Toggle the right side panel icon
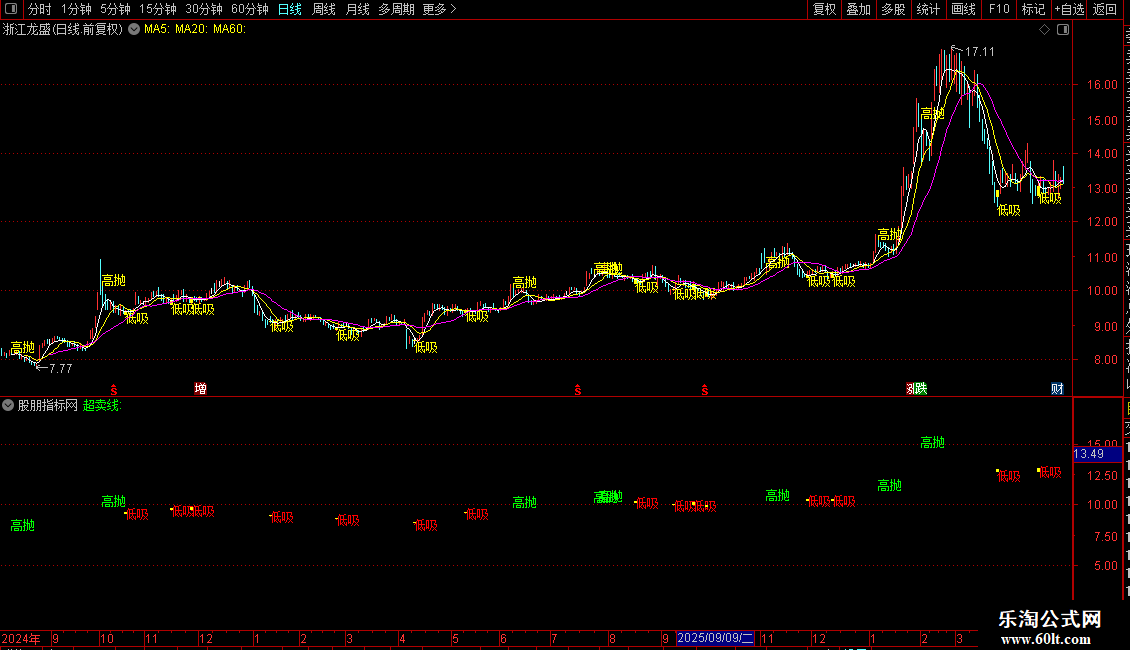Screen dimensions: 1130x650 click(1063, 30)
